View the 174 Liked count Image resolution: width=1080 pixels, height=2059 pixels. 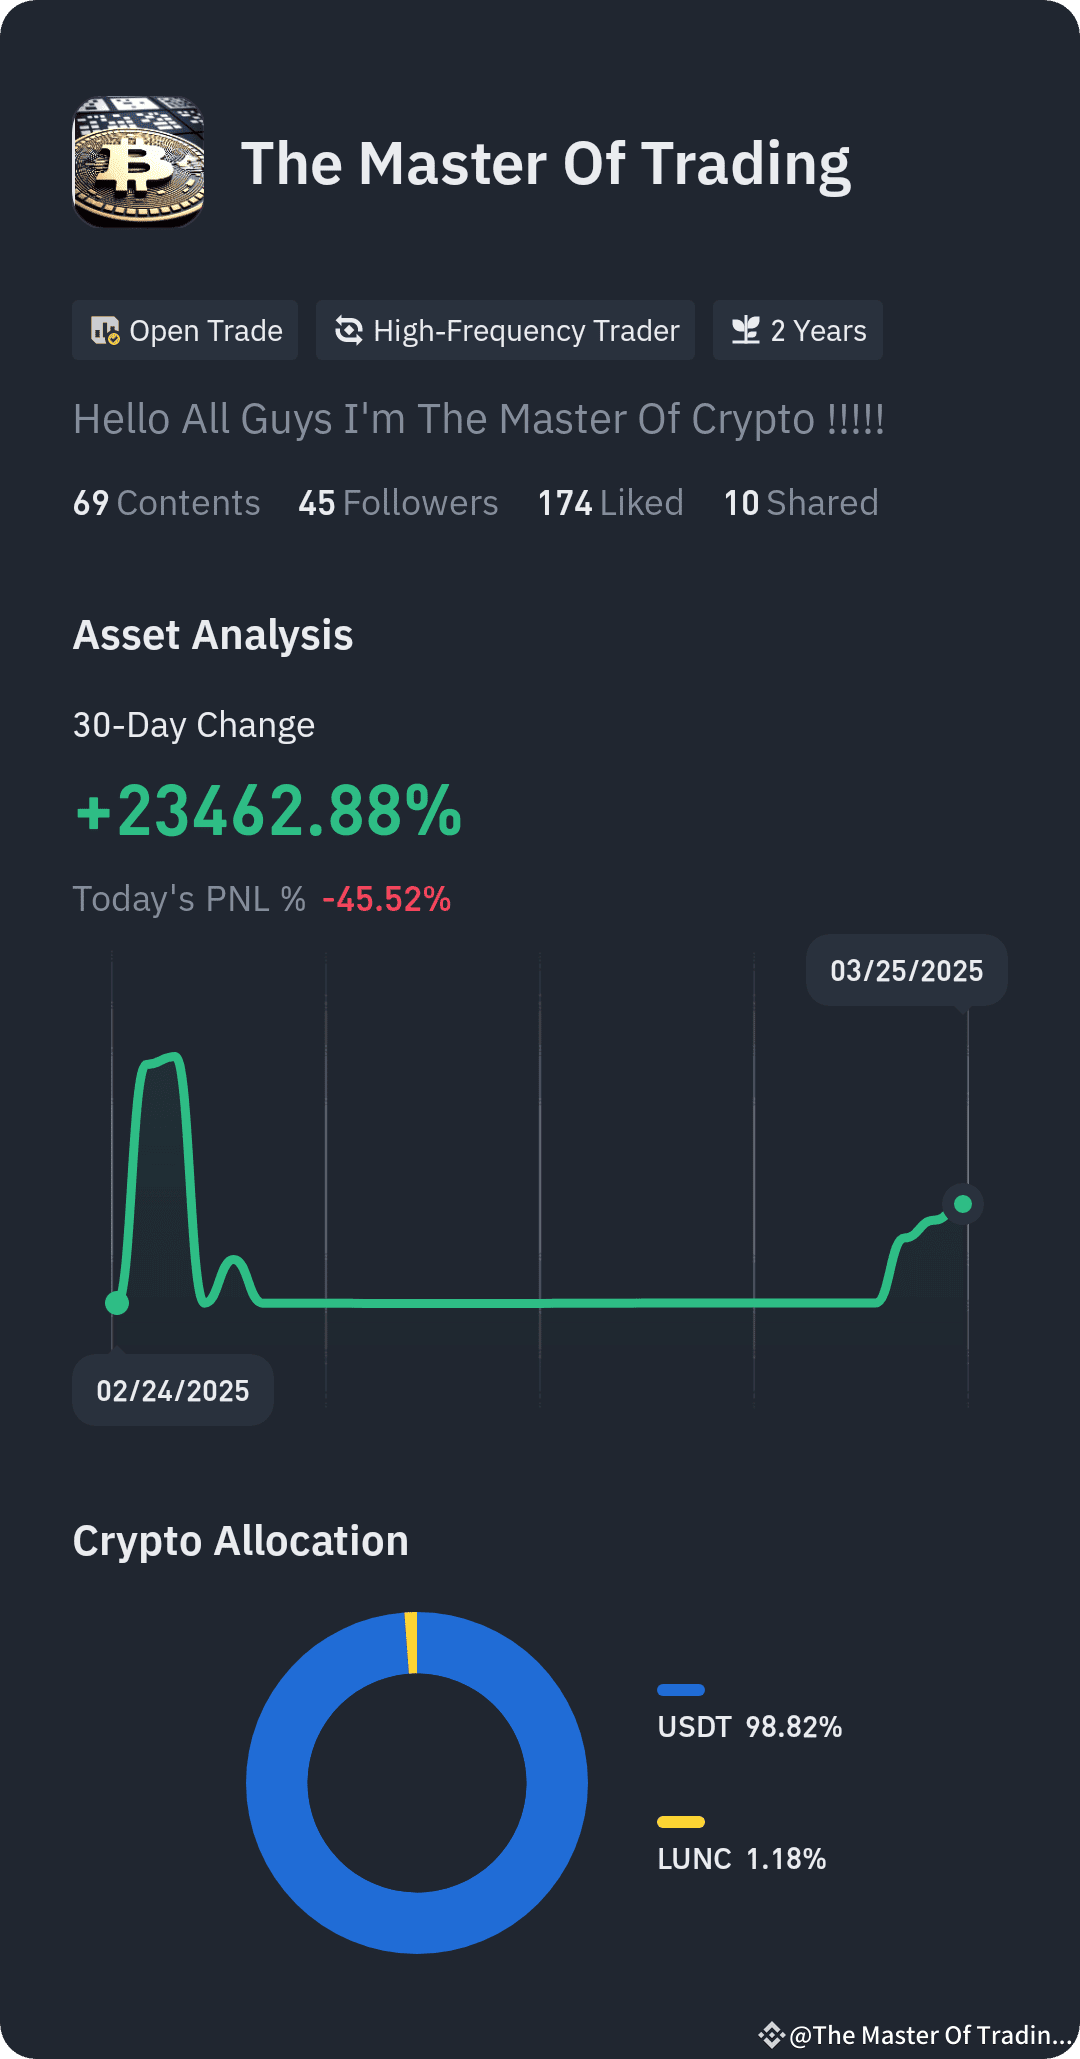pyautogui.click(x=611, y=503)
